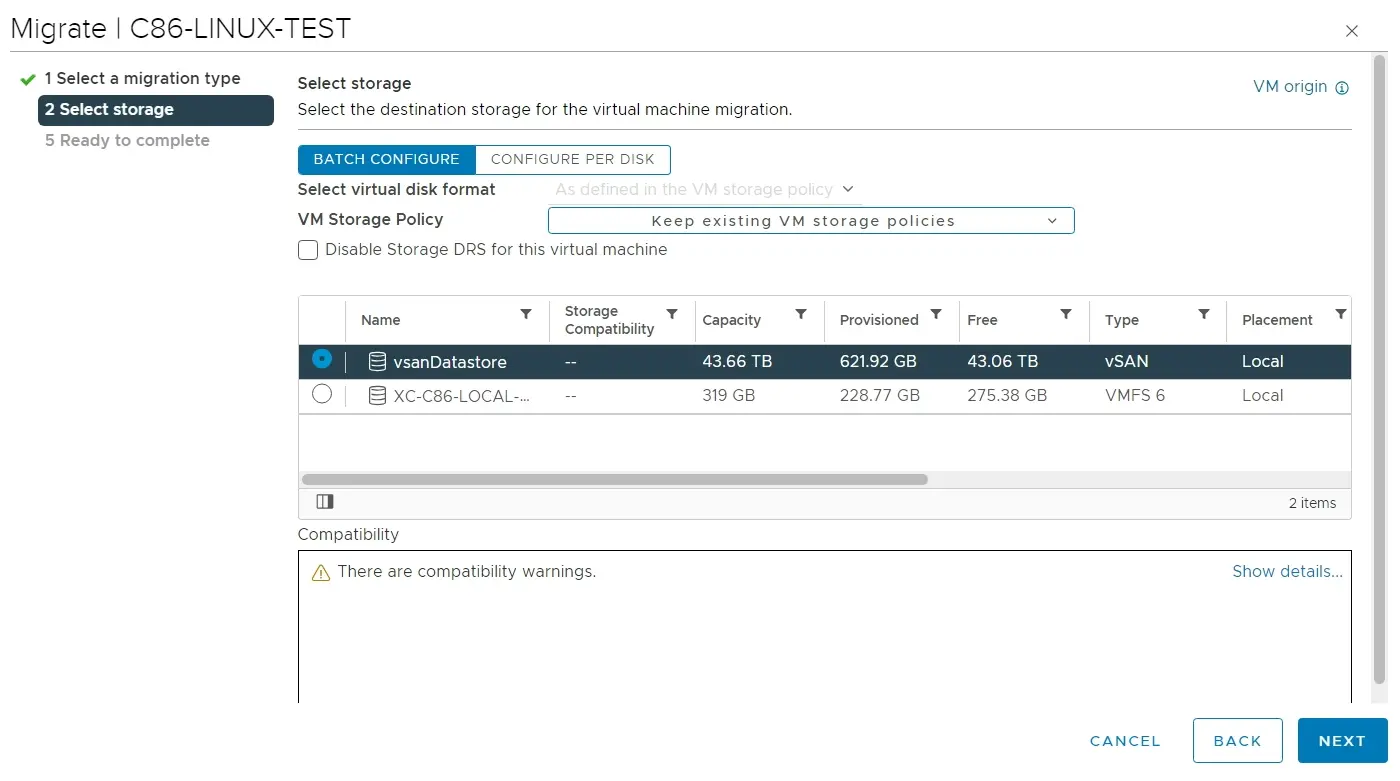Switch to Configure Per Disk tab
1400x781 pixels.
pos(572,160)
